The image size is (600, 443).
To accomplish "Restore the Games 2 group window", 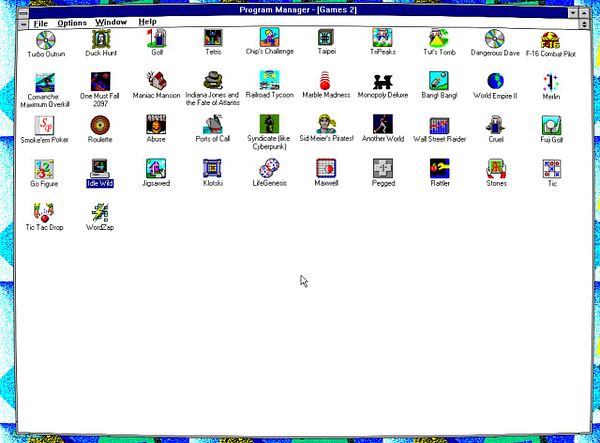I will pos(584,24).
